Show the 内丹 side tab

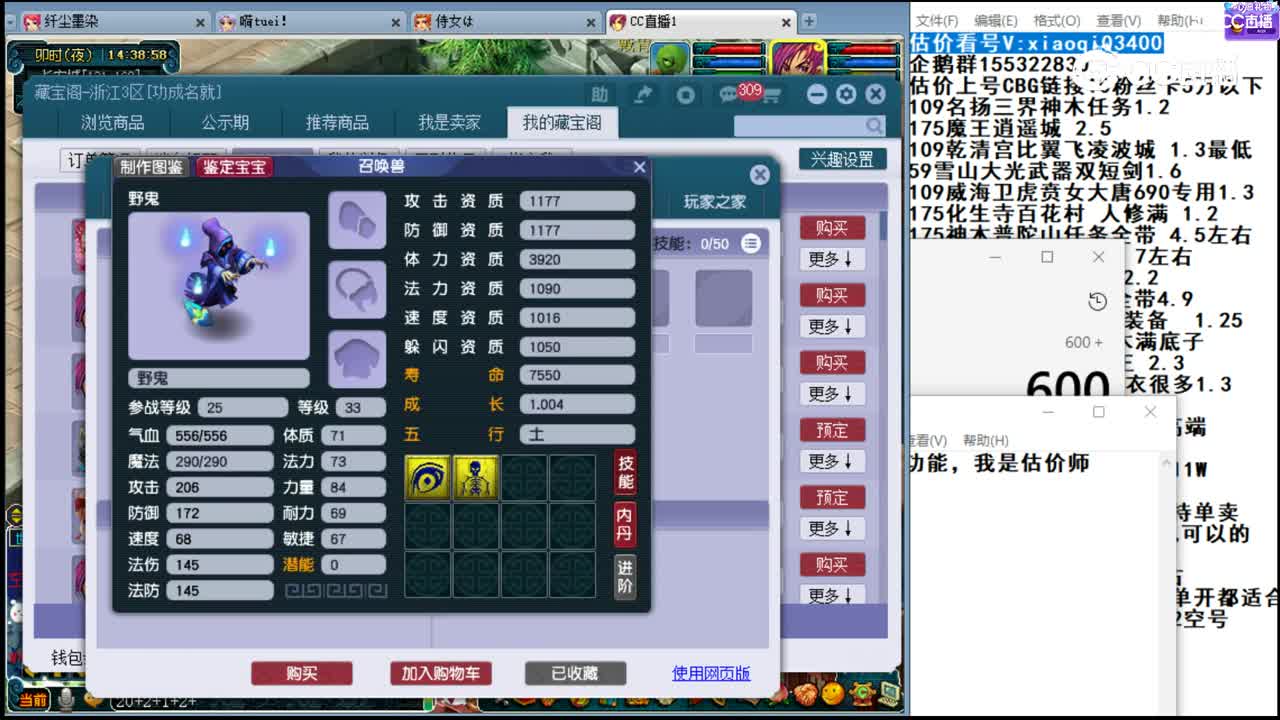(625, 524)
